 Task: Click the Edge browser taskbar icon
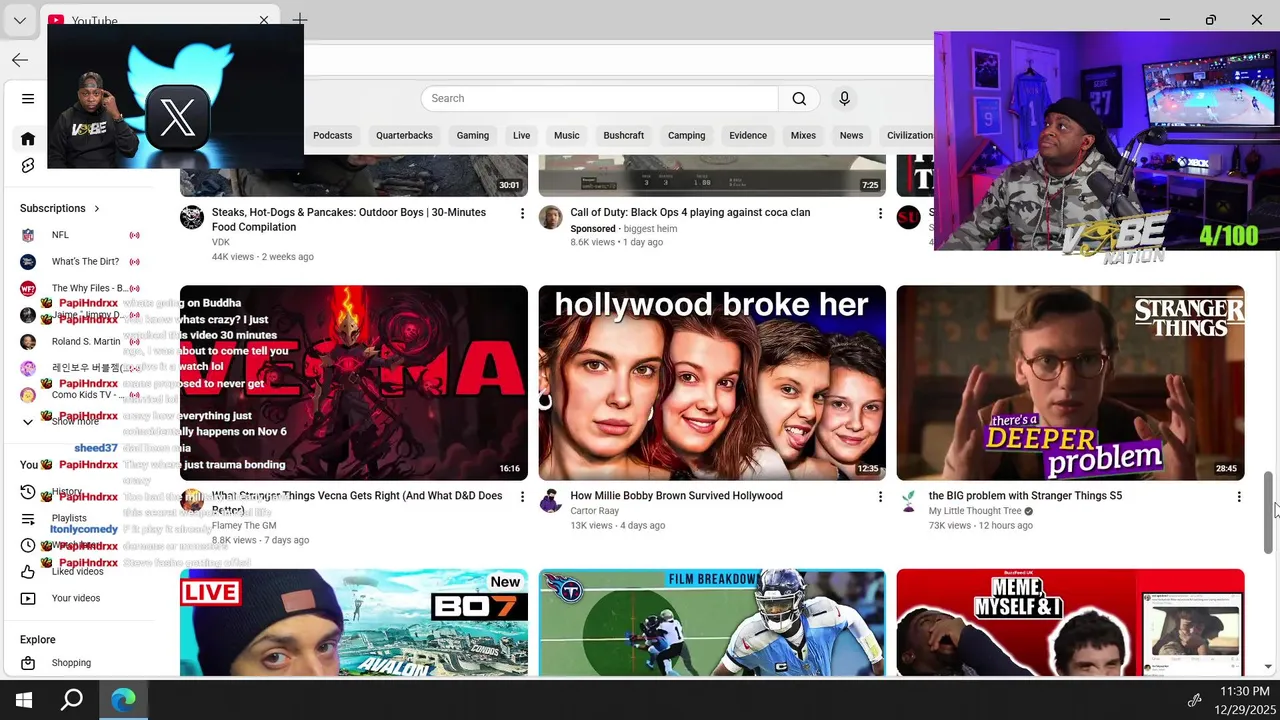[124, 700]
